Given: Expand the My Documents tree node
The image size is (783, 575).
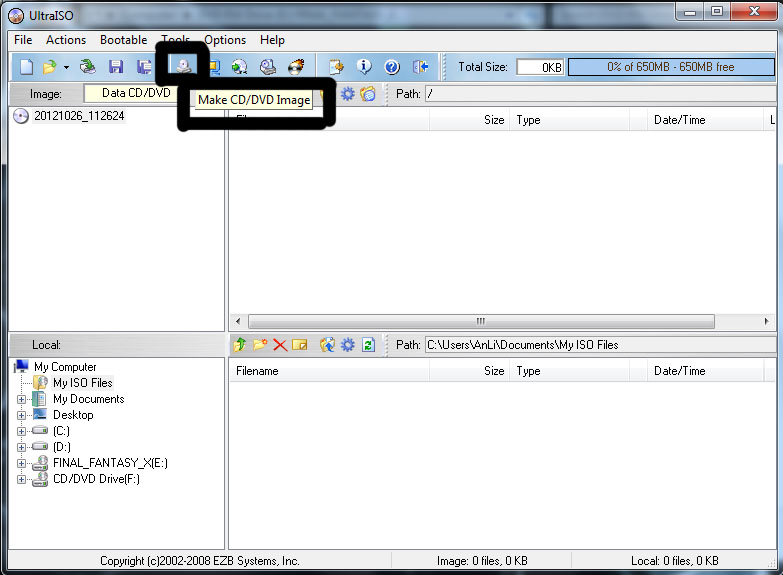Looking at the screenshot, I should tap(21, 399).
